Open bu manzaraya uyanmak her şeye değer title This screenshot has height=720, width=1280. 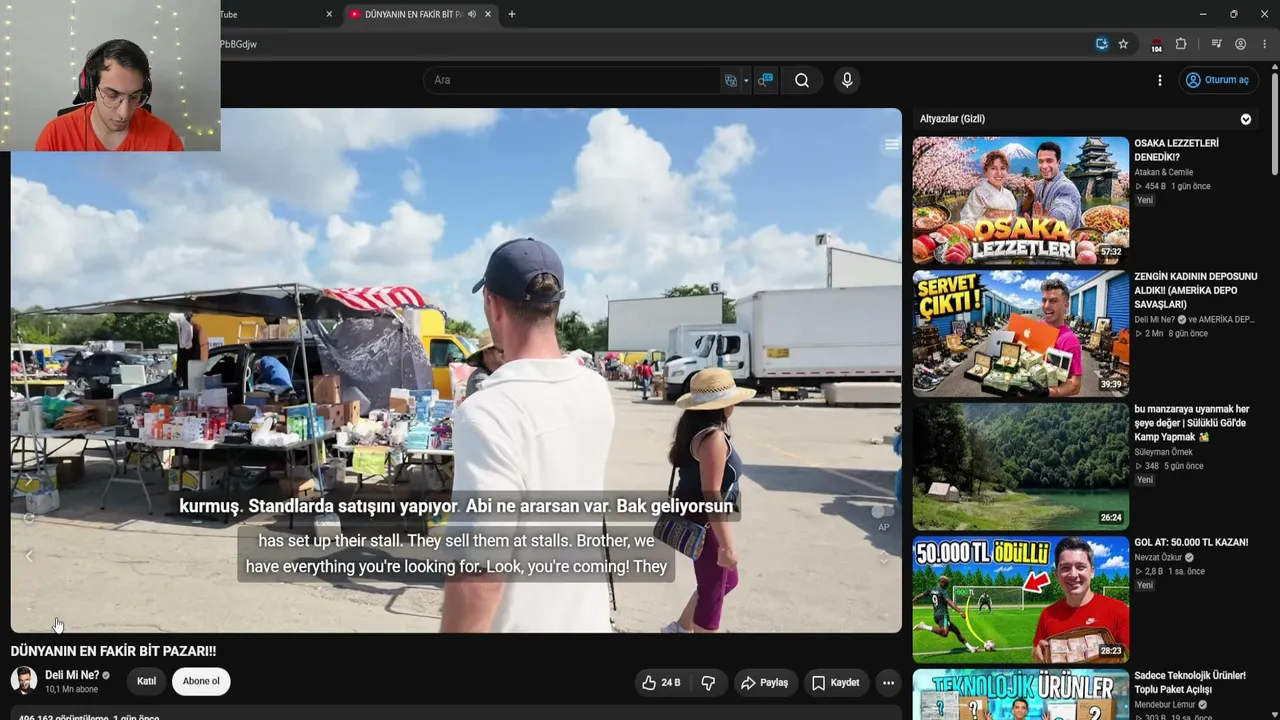[1192, 423]
